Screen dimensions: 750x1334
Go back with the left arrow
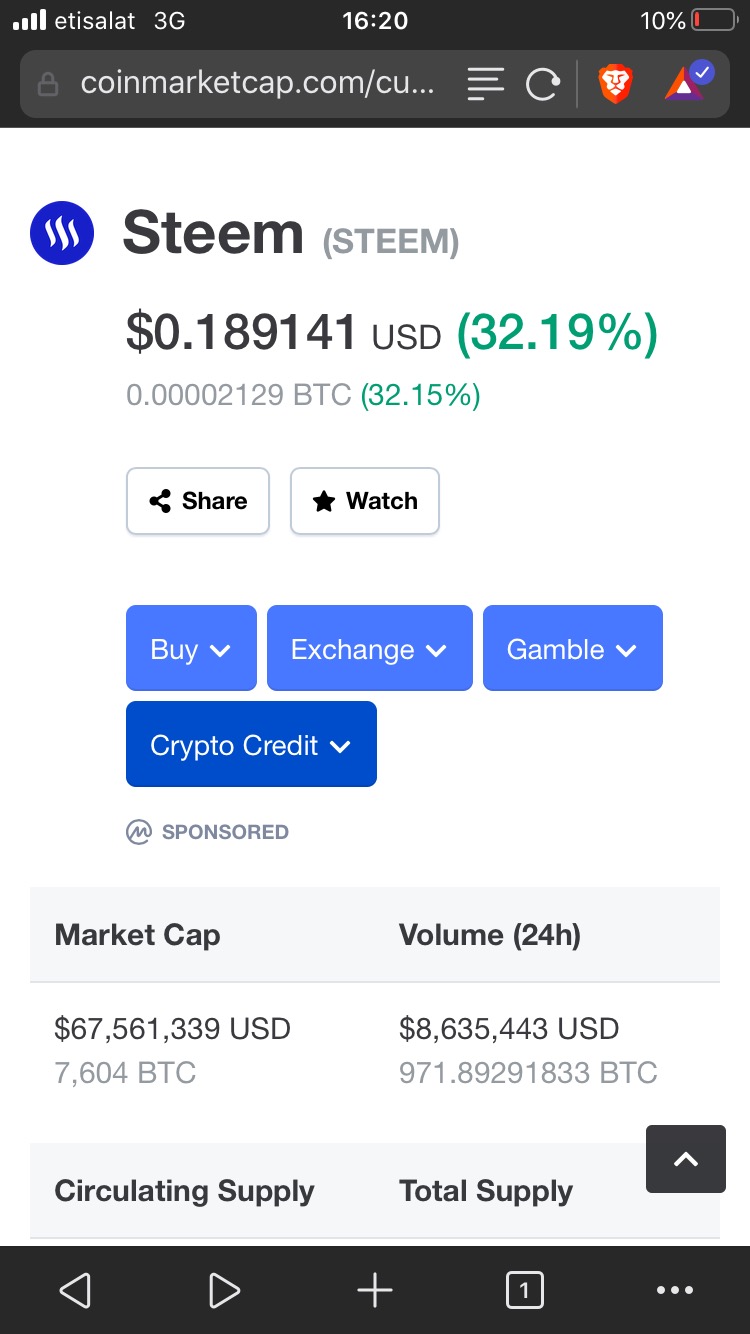[75, 1290]
